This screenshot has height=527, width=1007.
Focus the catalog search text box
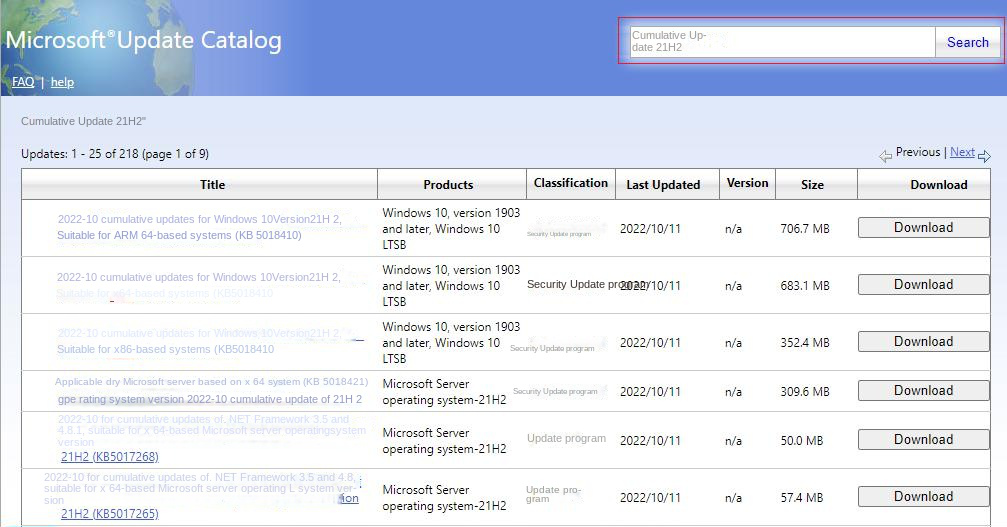click(782, 42)
